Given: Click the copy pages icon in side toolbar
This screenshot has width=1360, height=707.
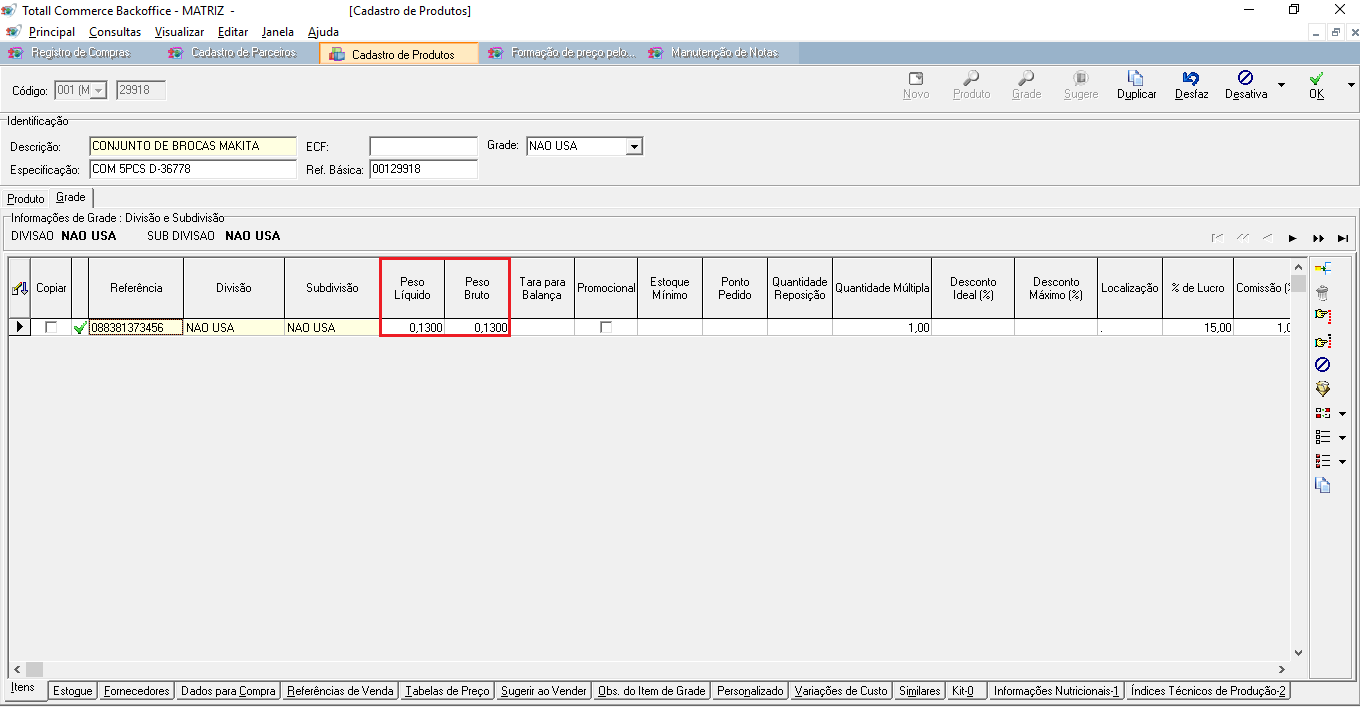Looking at the screenshot, I should coord(1322,485).
